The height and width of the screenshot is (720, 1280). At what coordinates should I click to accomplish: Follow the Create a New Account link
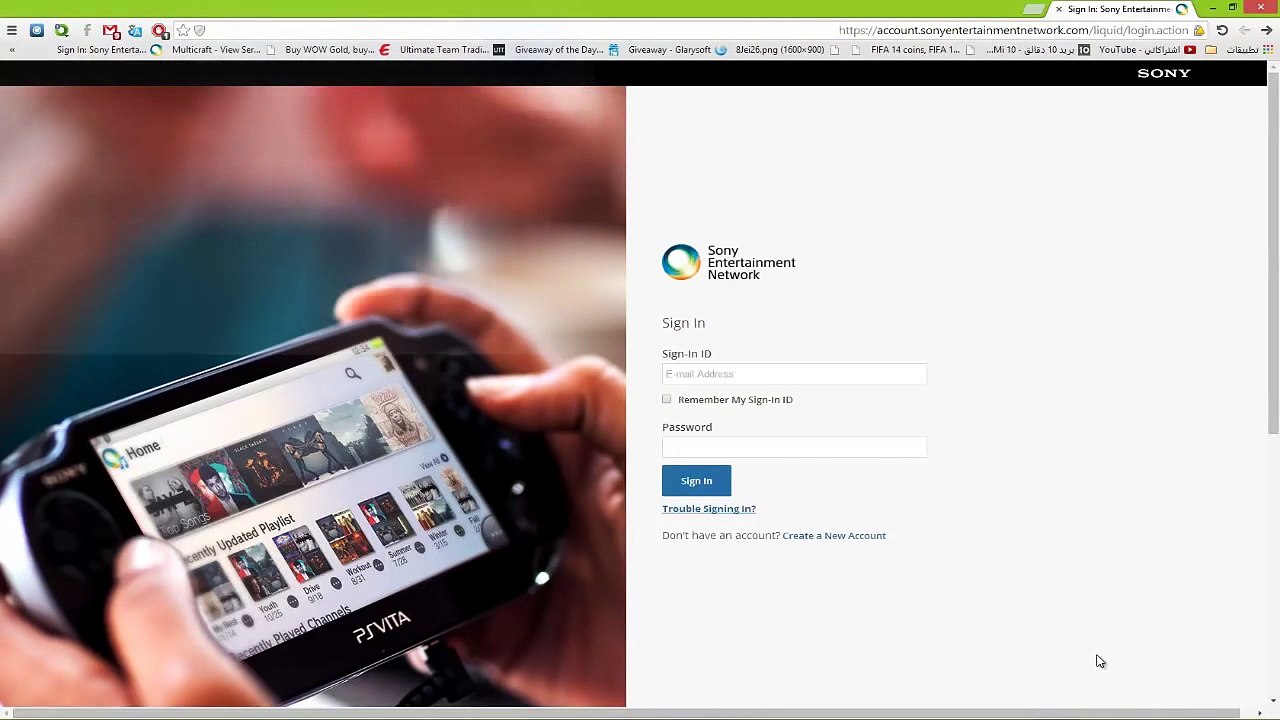tap(834, 536)
